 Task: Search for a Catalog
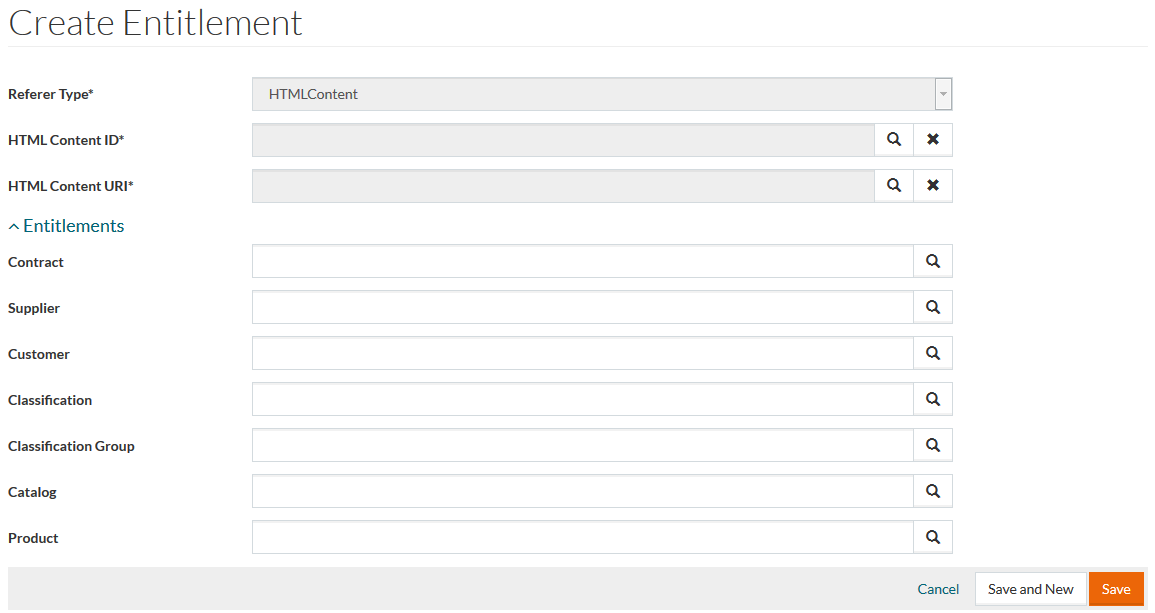[933, 492]
